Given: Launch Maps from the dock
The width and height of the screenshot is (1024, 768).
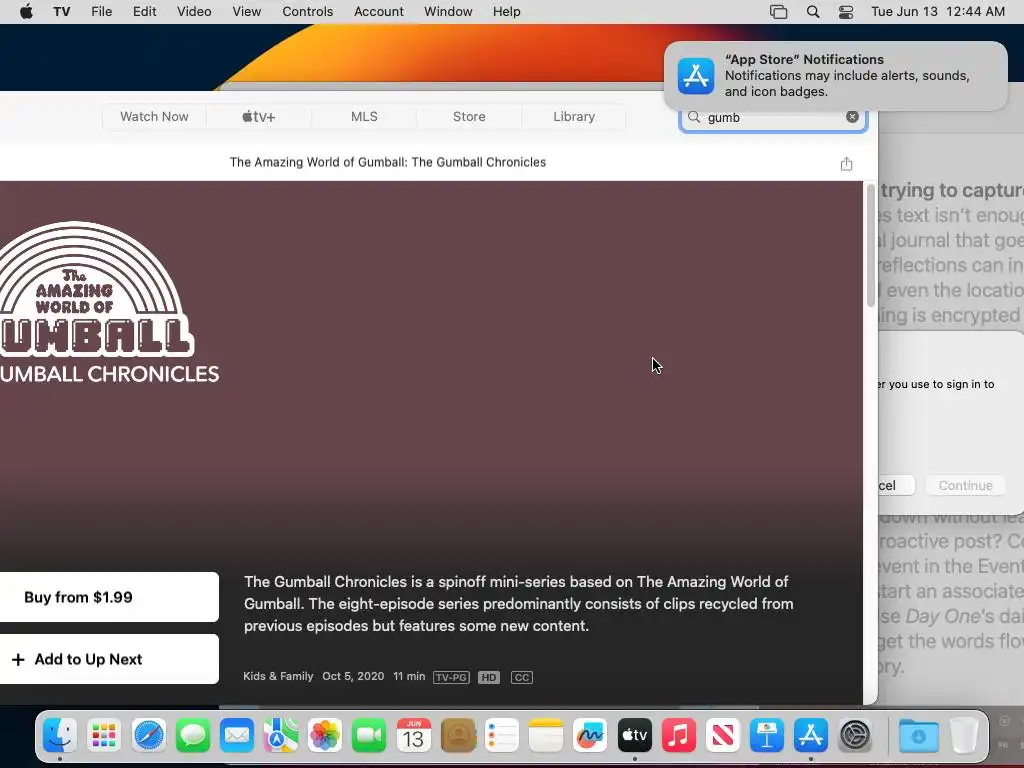Looking at the screenshot, I should click(281, 735).
